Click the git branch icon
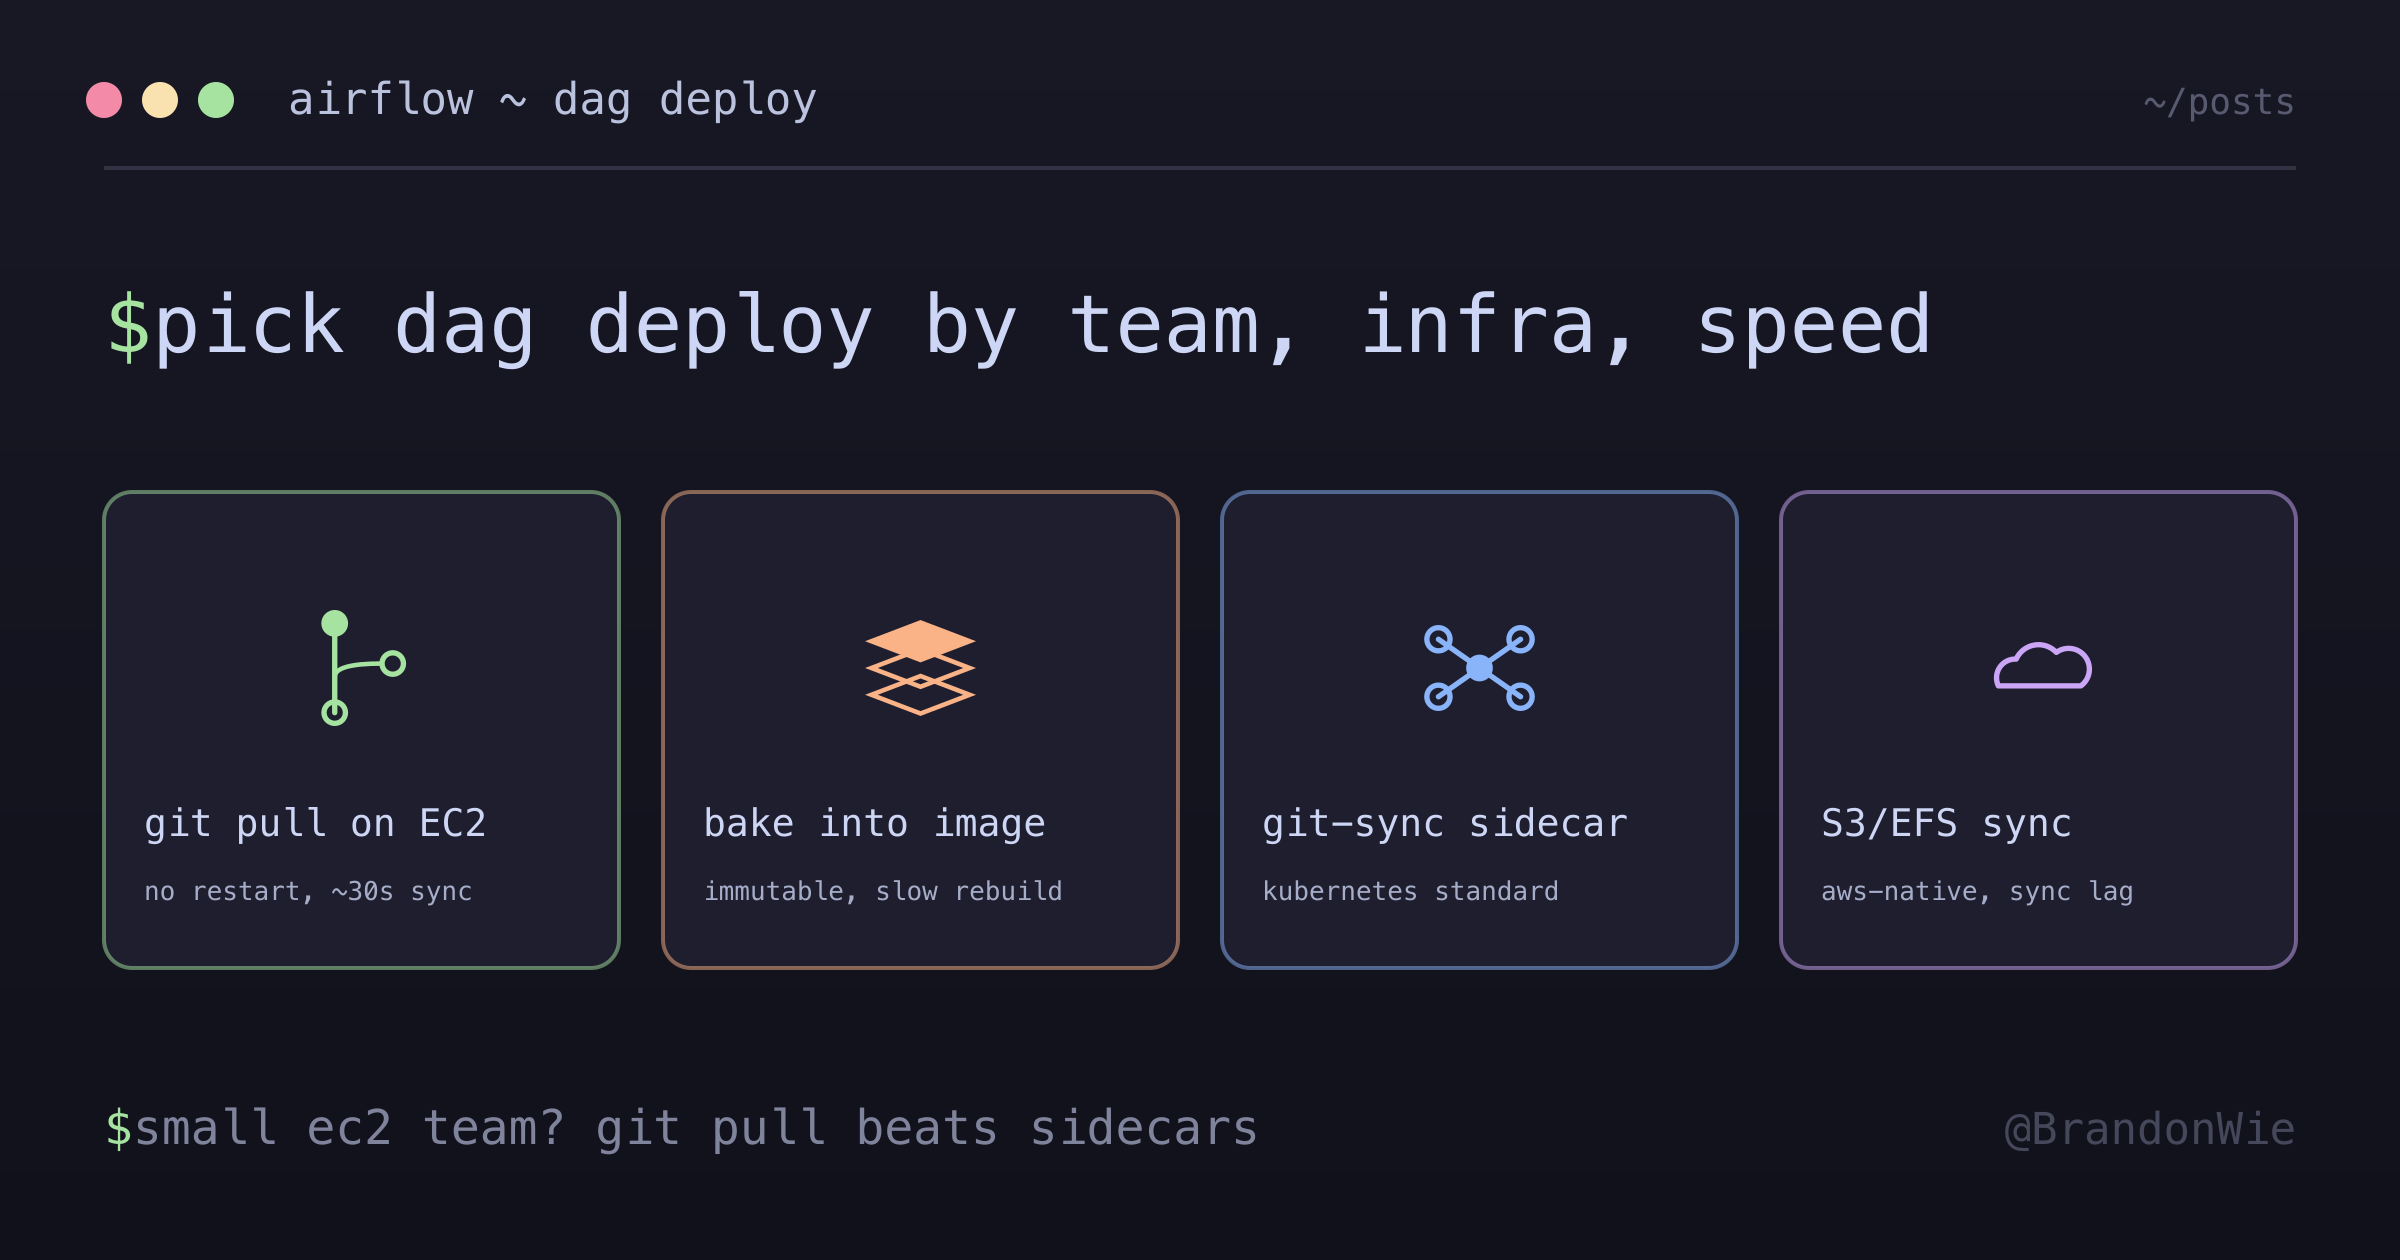 coord(362,667)
